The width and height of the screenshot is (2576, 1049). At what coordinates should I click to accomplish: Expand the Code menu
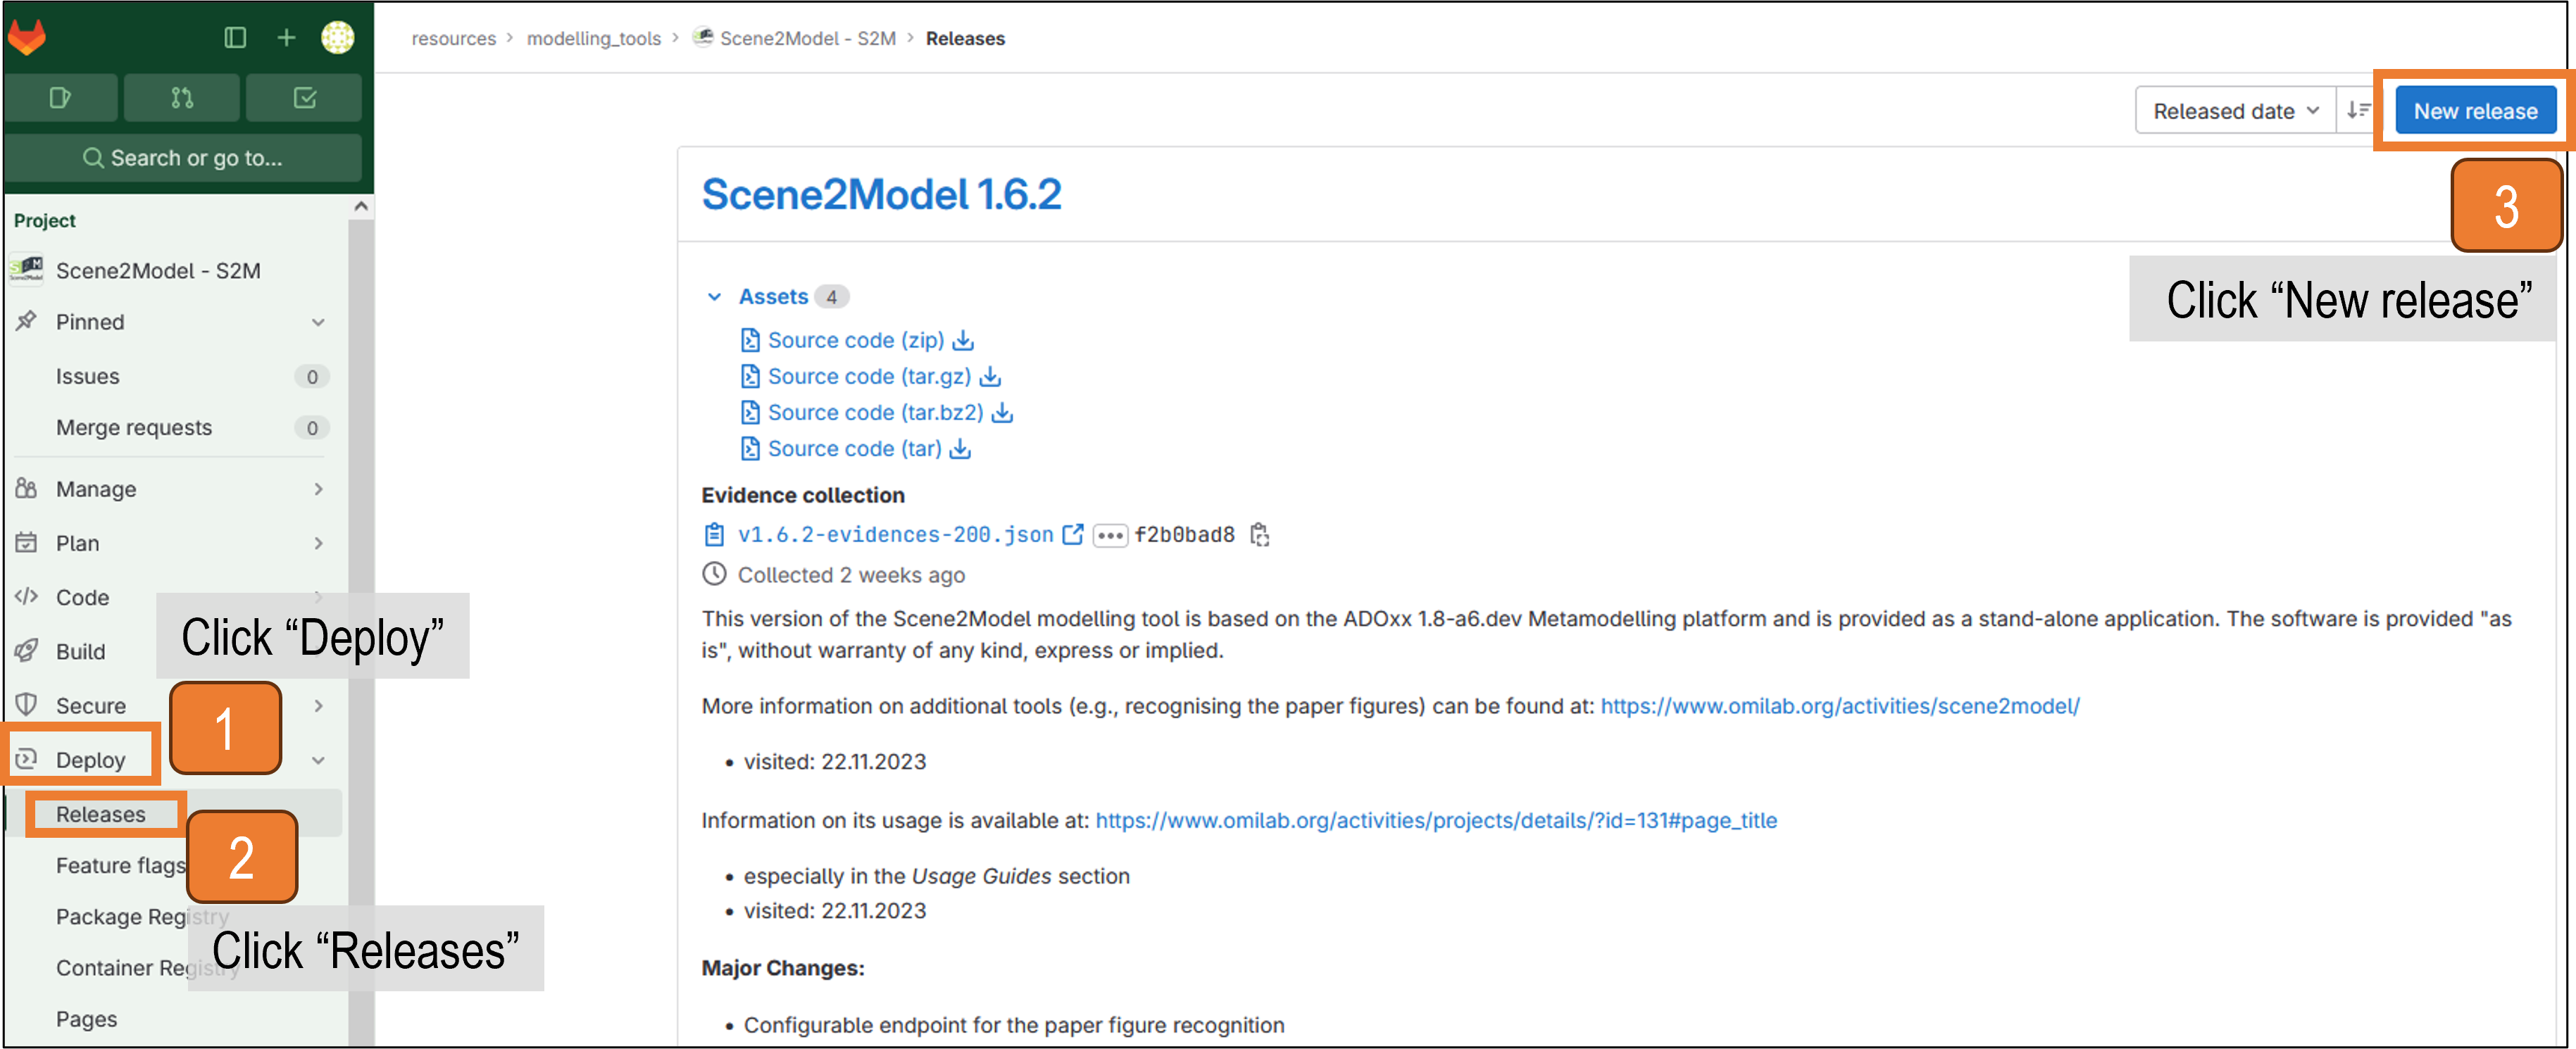point(82,597)
